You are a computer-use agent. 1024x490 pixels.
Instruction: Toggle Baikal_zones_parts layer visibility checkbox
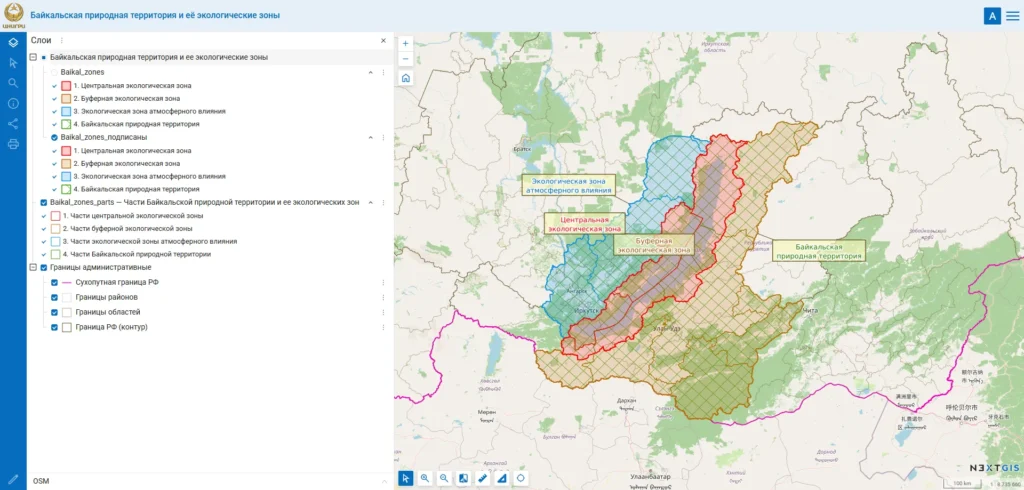(44, 203)
